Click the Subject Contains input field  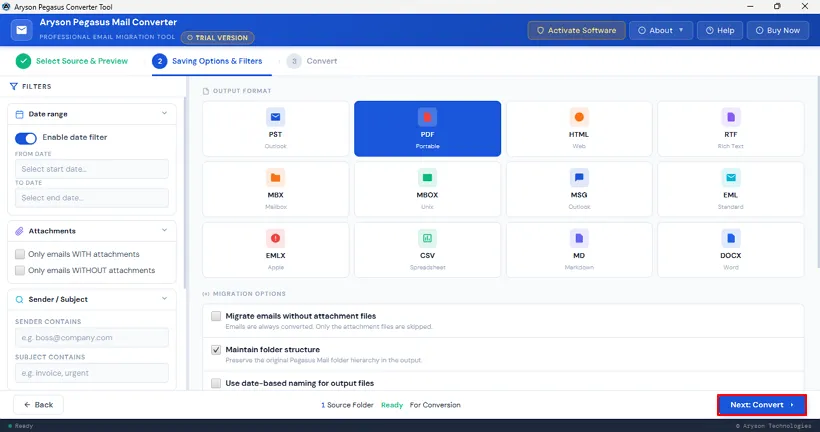click(92, 373)
